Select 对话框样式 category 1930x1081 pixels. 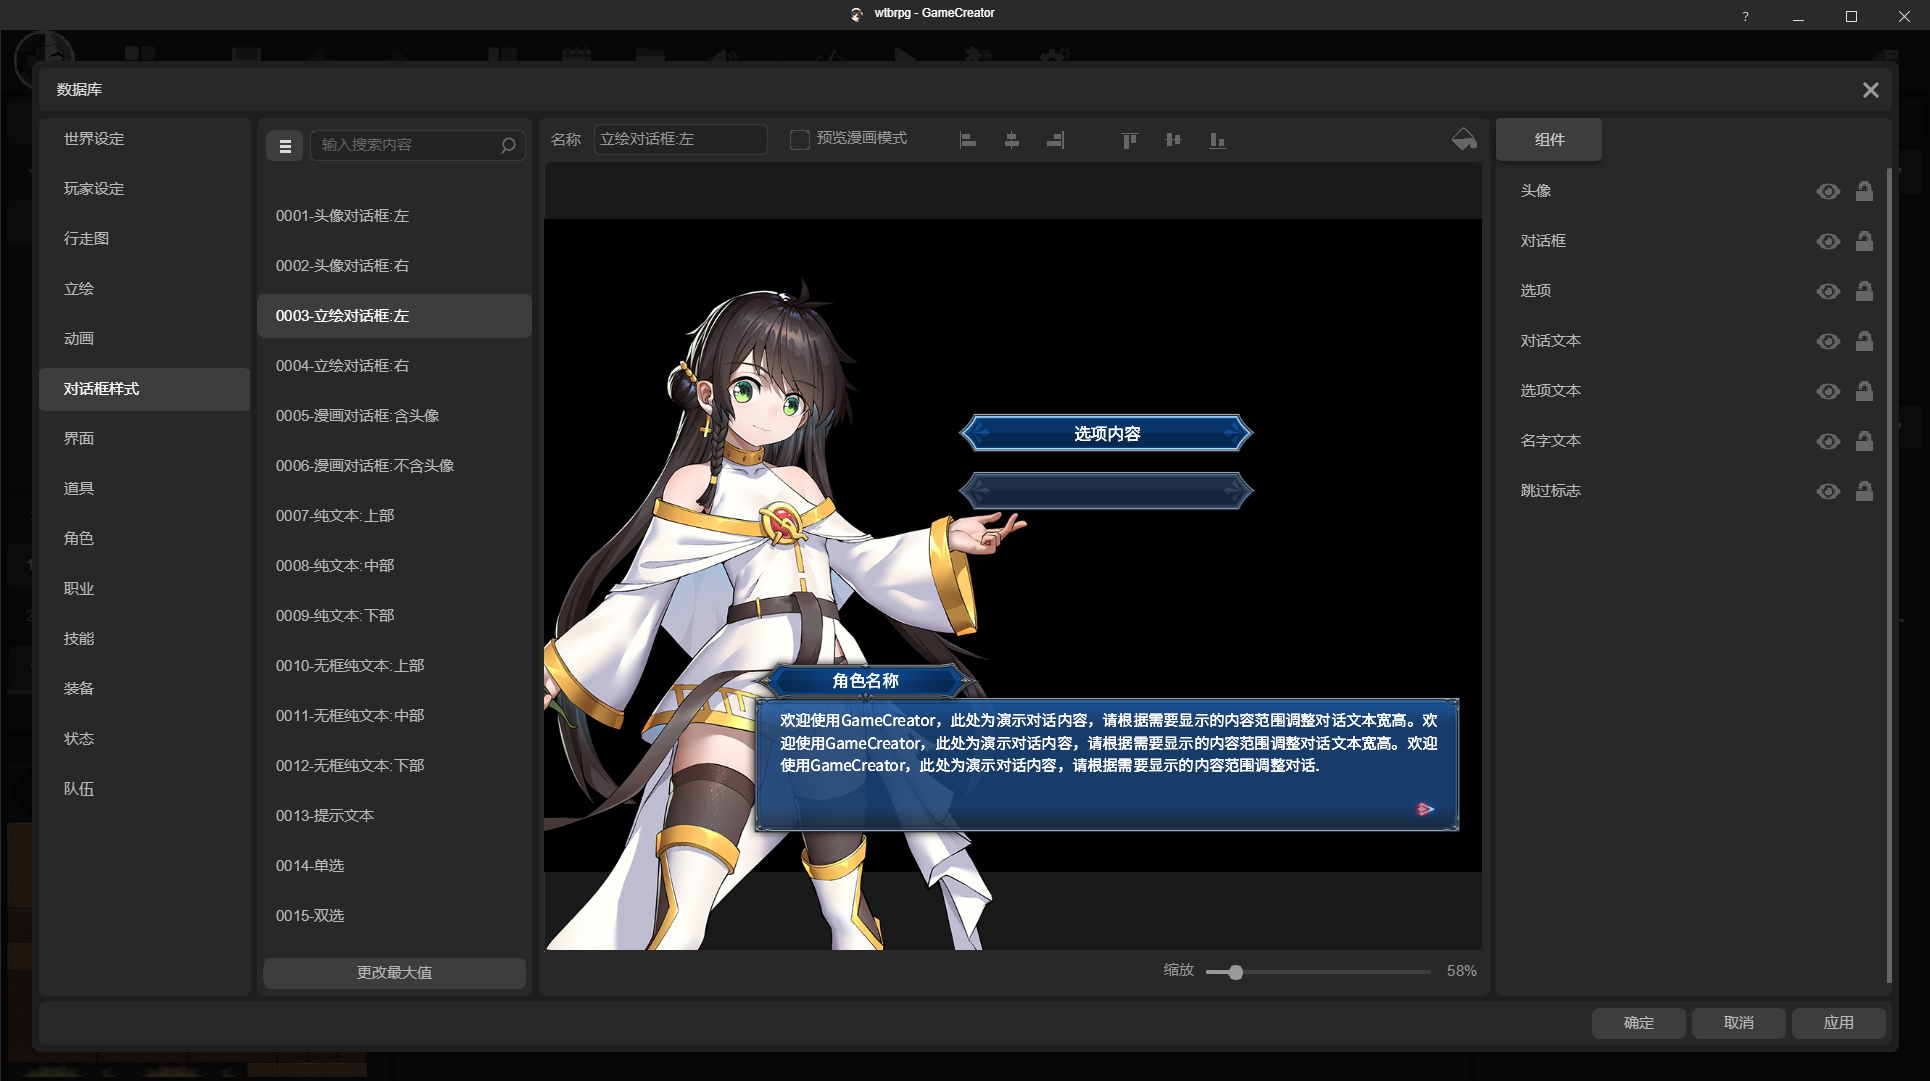pyautogui.click(x=144, y=389)
